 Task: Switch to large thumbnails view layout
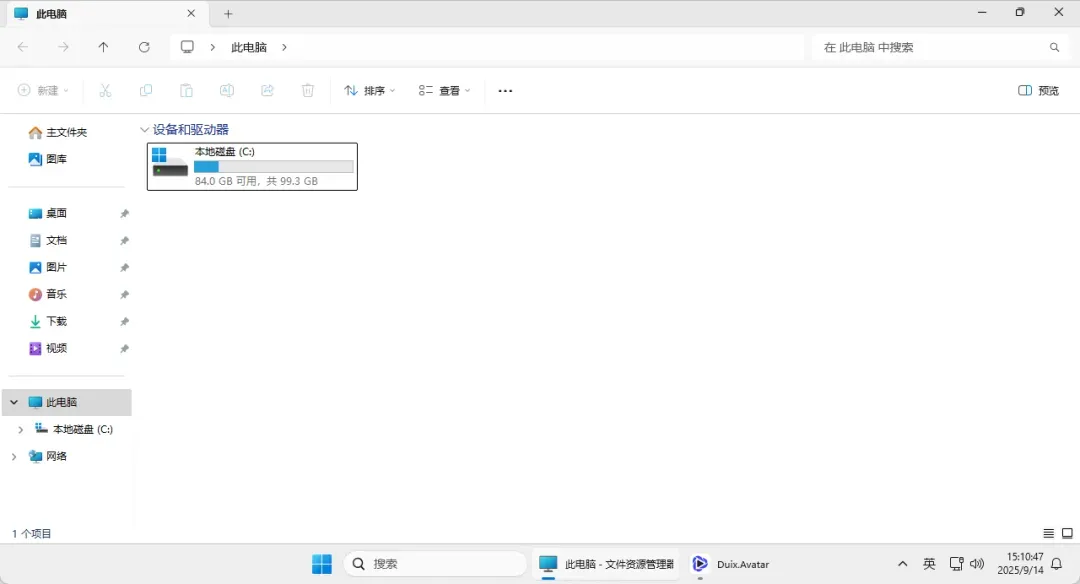[x=1067, y=534]
